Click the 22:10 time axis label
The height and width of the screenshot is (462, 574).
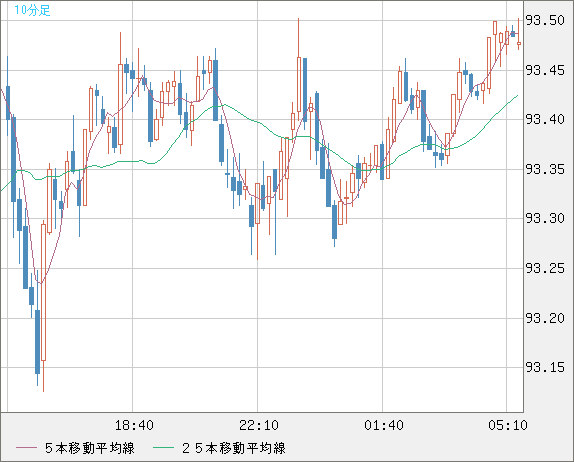click(259, 425)
